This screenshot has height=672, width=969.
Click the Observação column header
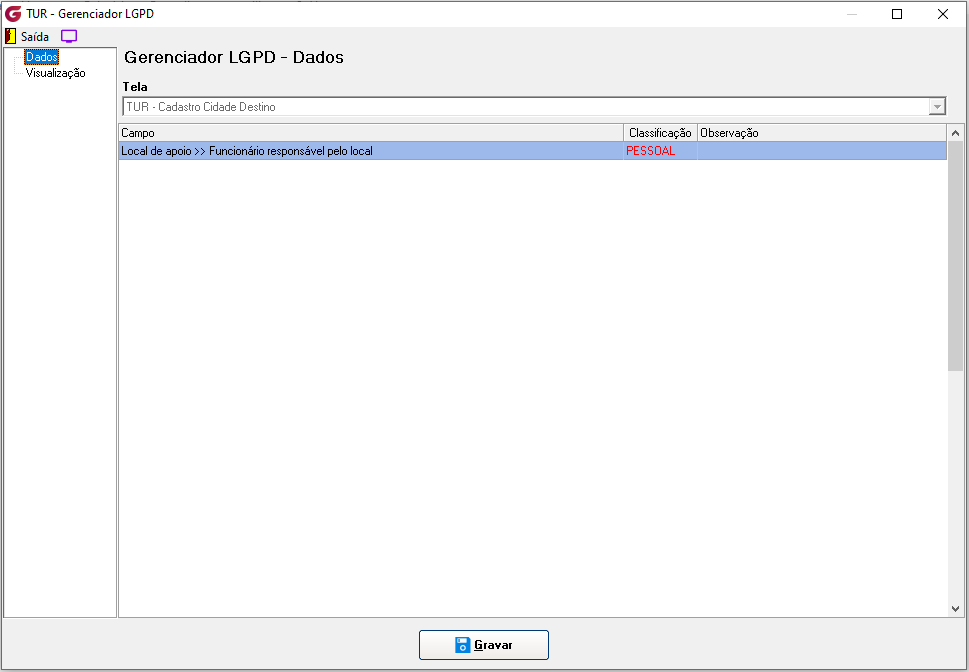821,133
